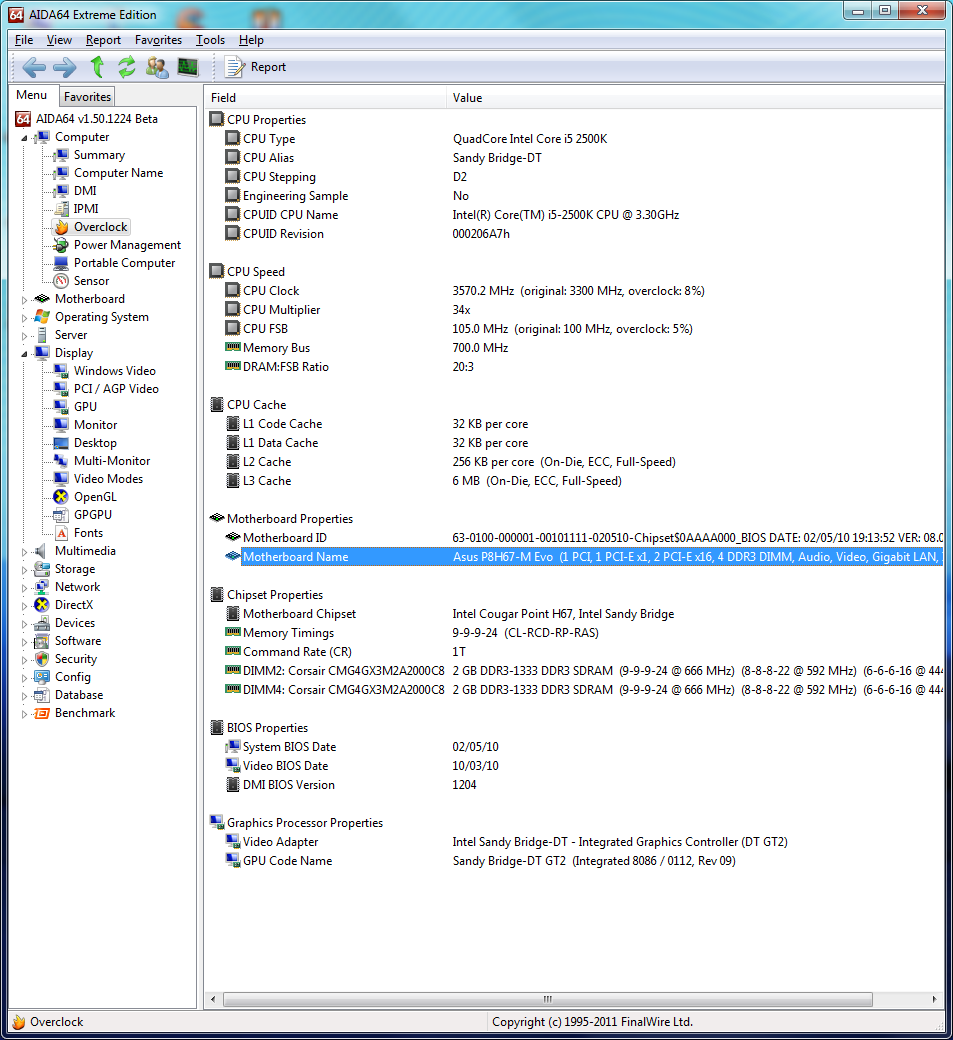Click the Value column header
Image resolution: width=953 pixels, height=1040 pixels.
point(695,98)
